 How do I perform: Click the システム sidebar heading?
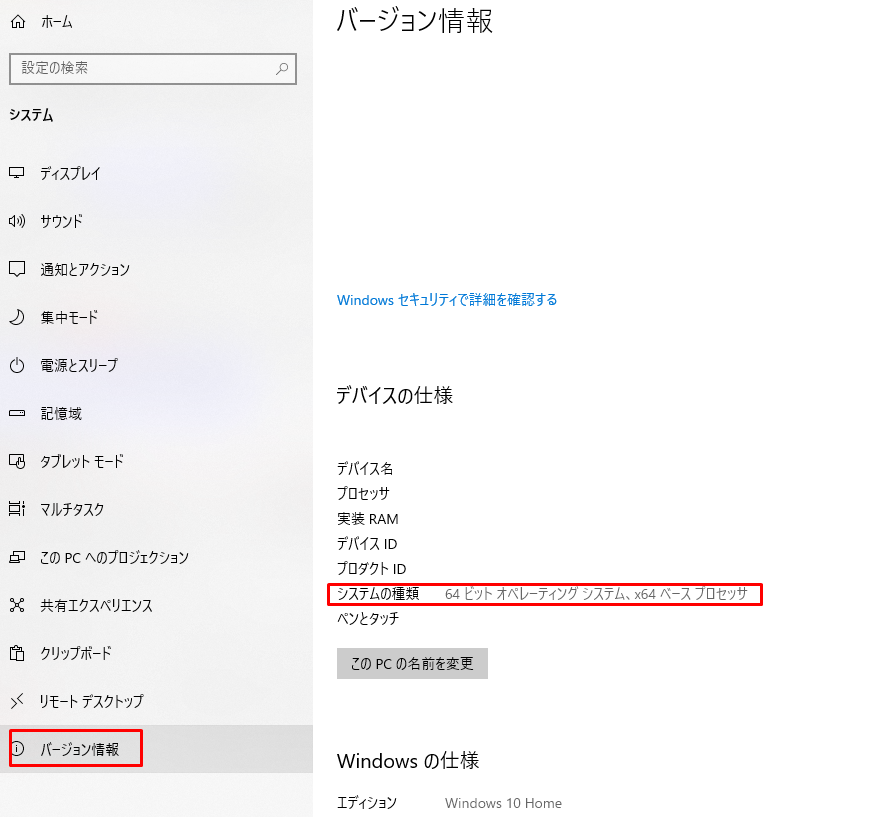31,115
